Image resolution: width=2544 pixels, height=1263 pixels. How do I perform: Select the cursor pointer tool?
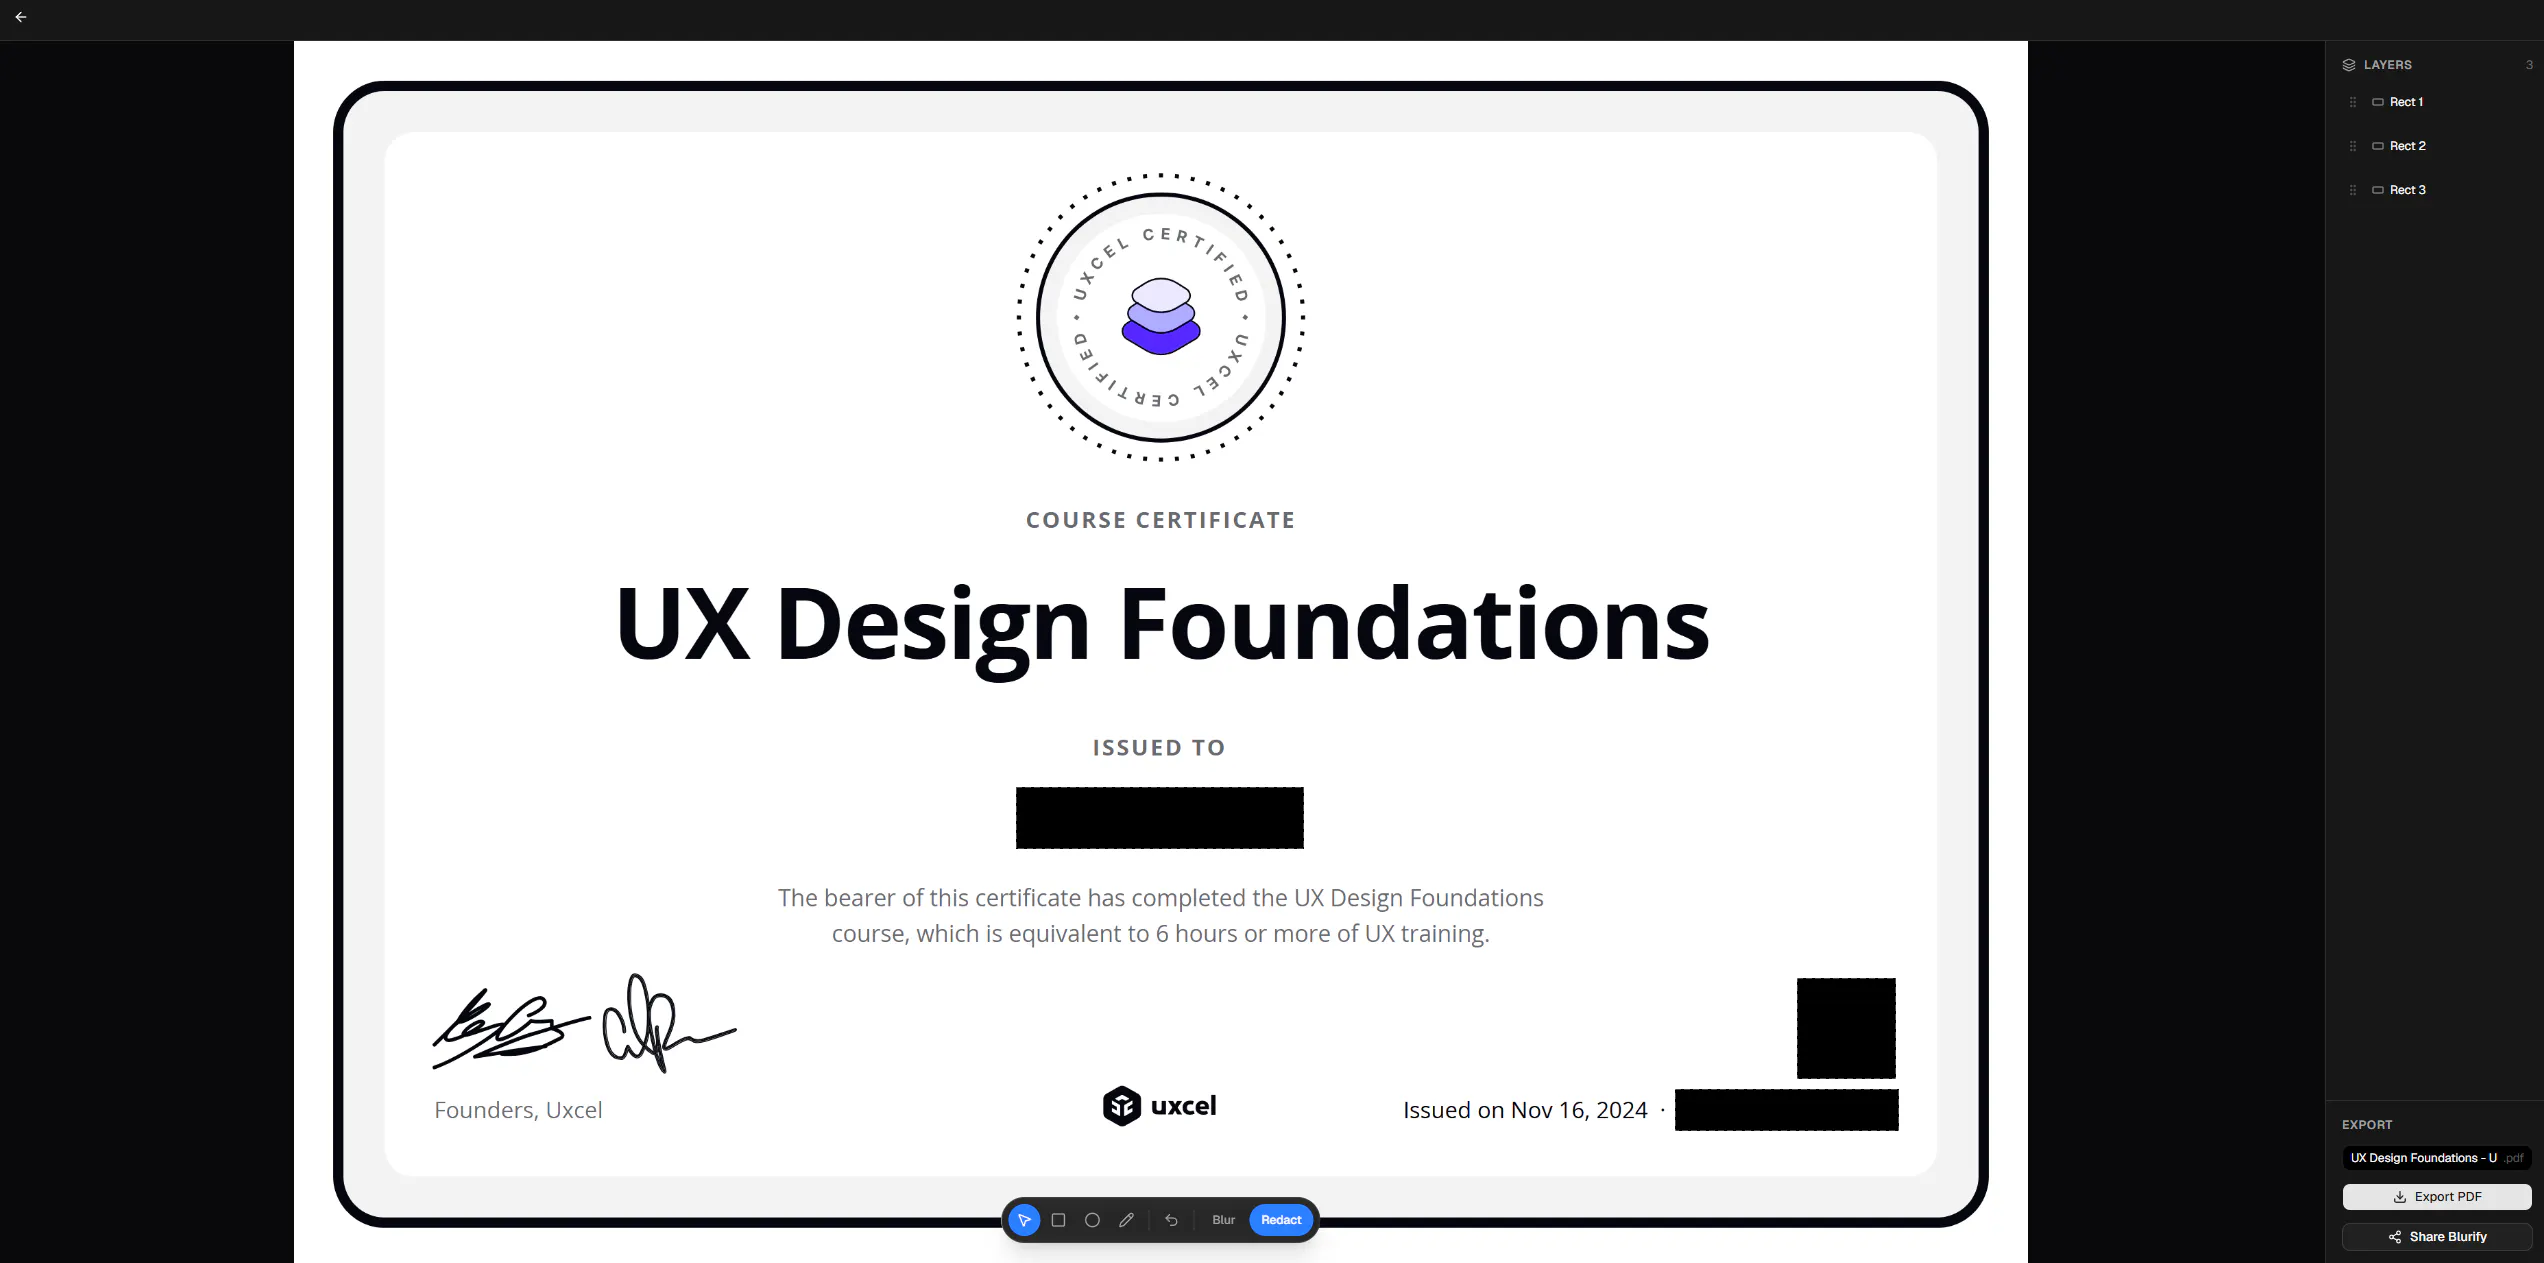click(x=1024, y=1220)
